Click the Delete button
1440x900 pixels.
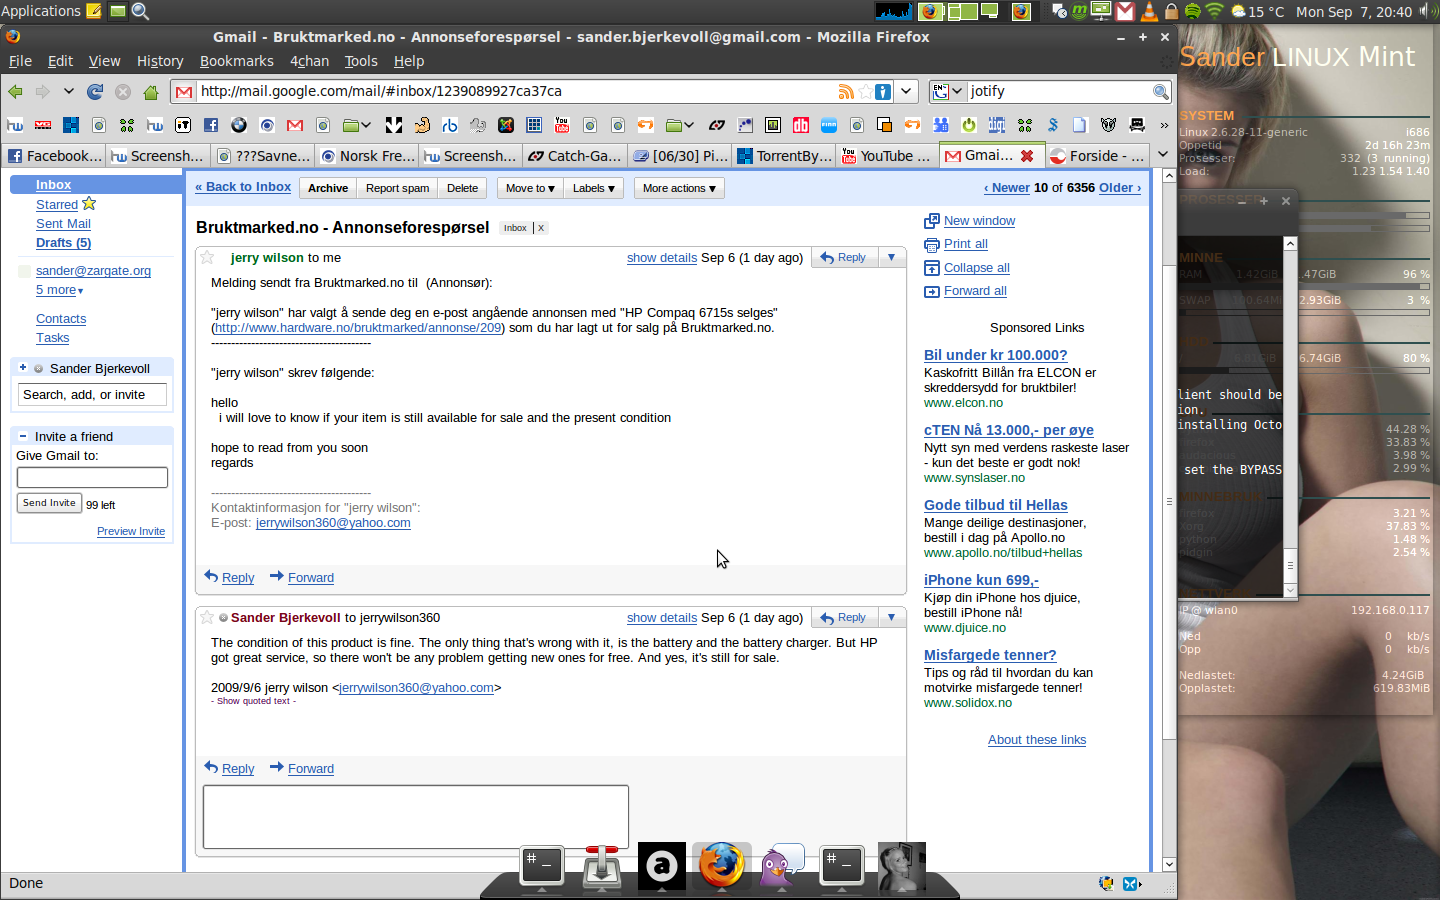[462, 188]
